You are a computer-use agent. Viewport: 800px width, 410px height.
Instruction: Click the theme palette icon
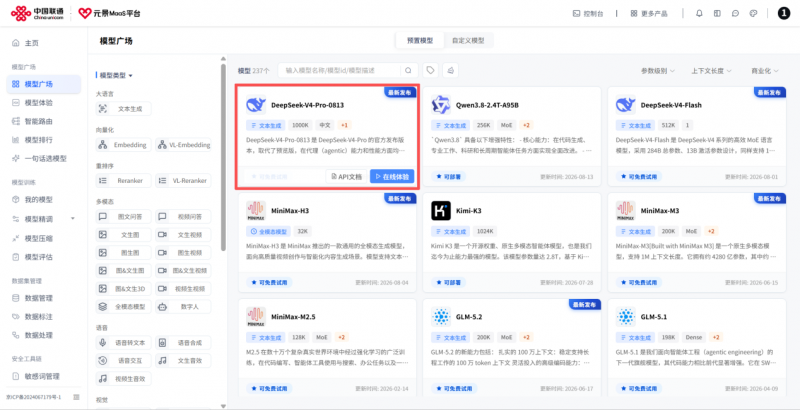pos(753,14)
